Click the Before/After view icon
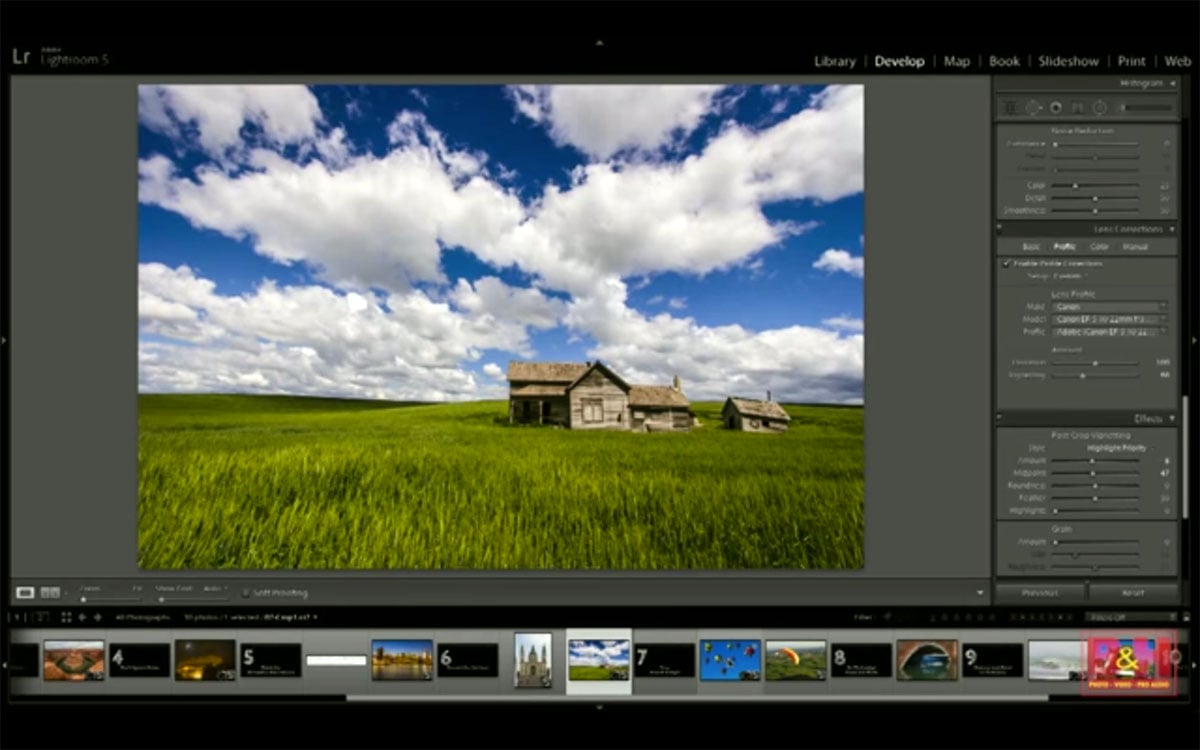This screenshot has width=1200, height=750. 50,593
